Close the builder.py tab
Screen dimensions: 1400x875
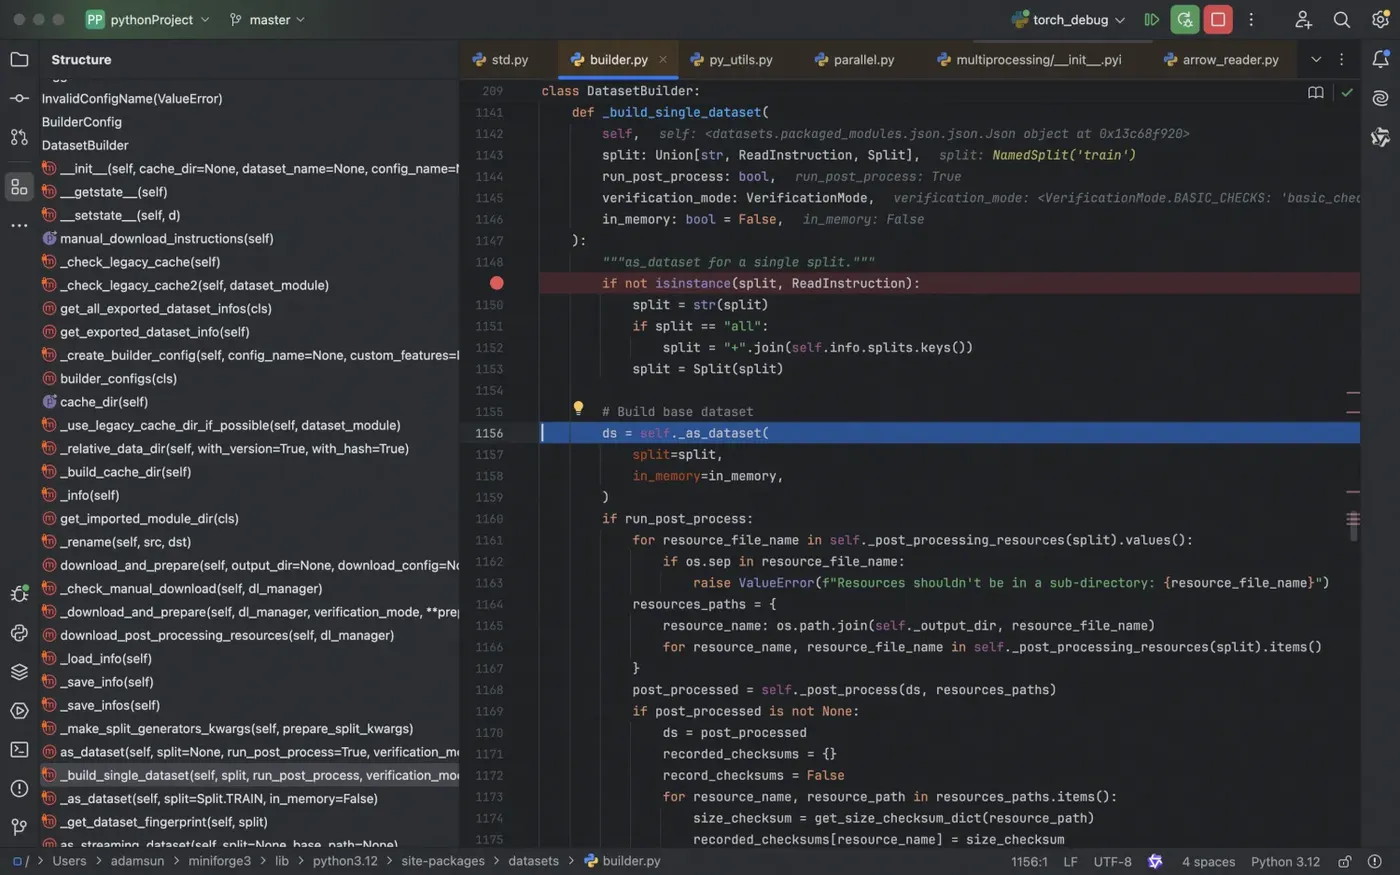663,60
